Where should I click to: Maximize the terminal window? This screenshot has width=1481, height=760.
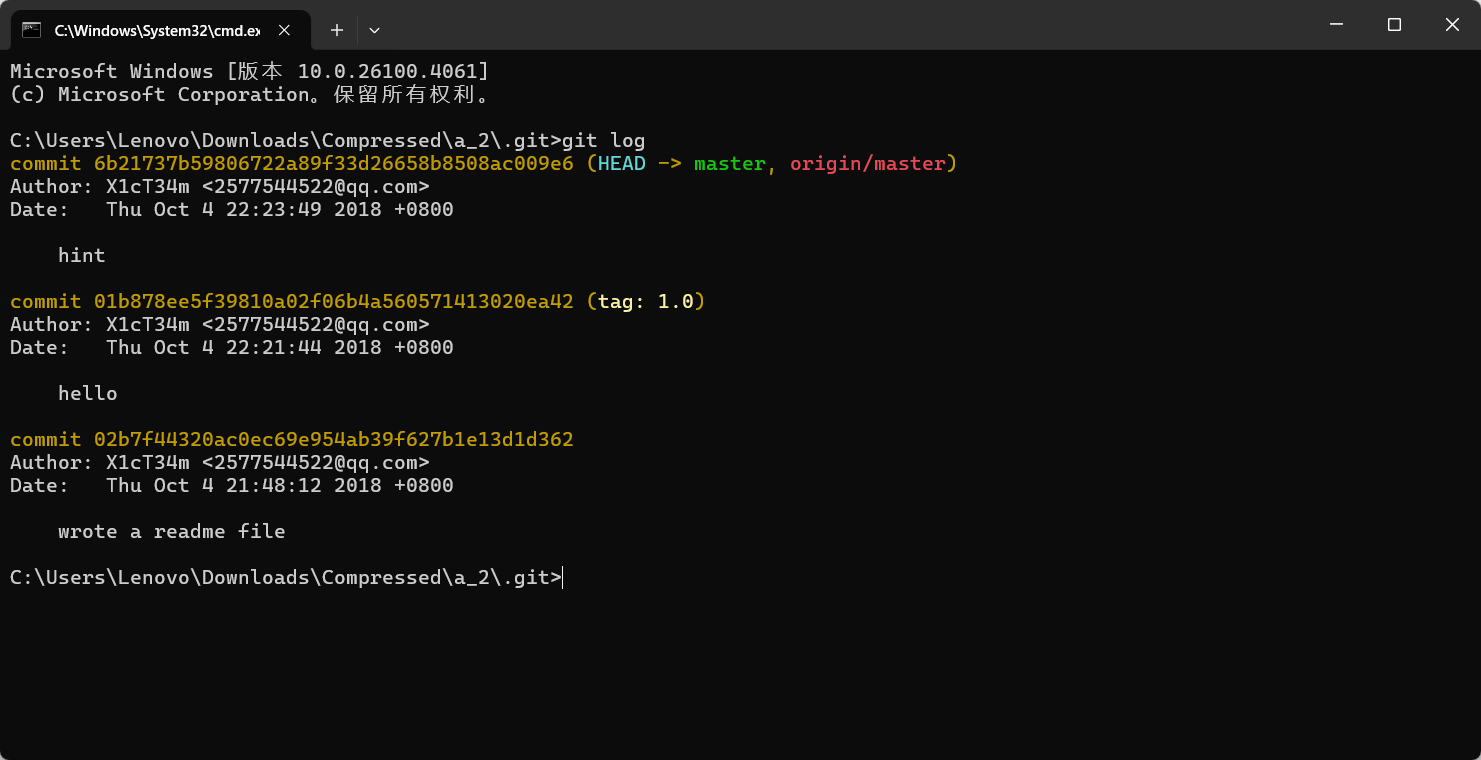coord(1394,25)
